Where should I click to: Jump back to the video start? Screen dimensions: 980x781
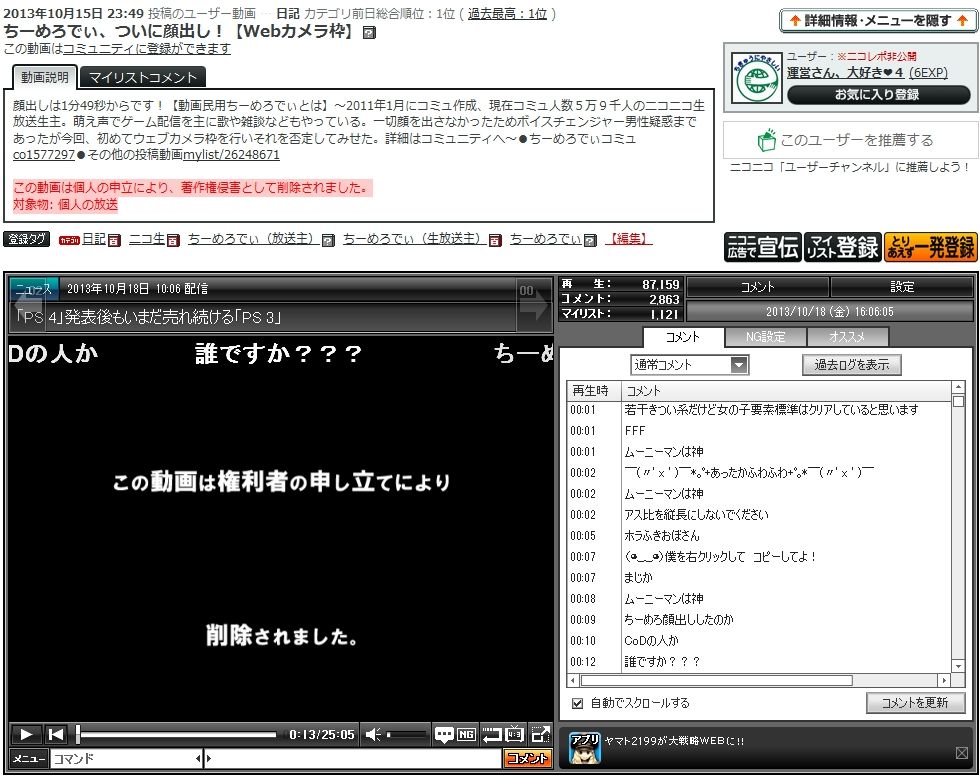(x=57, y=734)
